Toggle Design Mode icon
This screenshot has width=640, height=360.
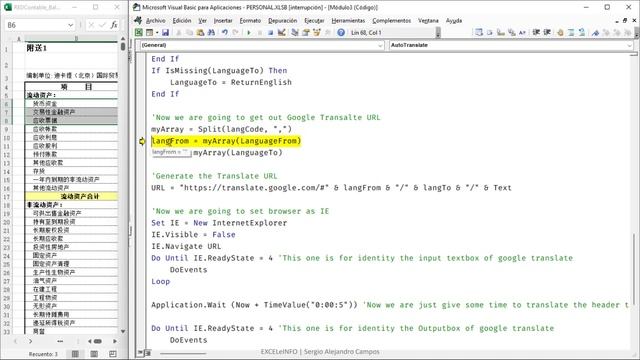pyautogui.click(x=282, y=32)
